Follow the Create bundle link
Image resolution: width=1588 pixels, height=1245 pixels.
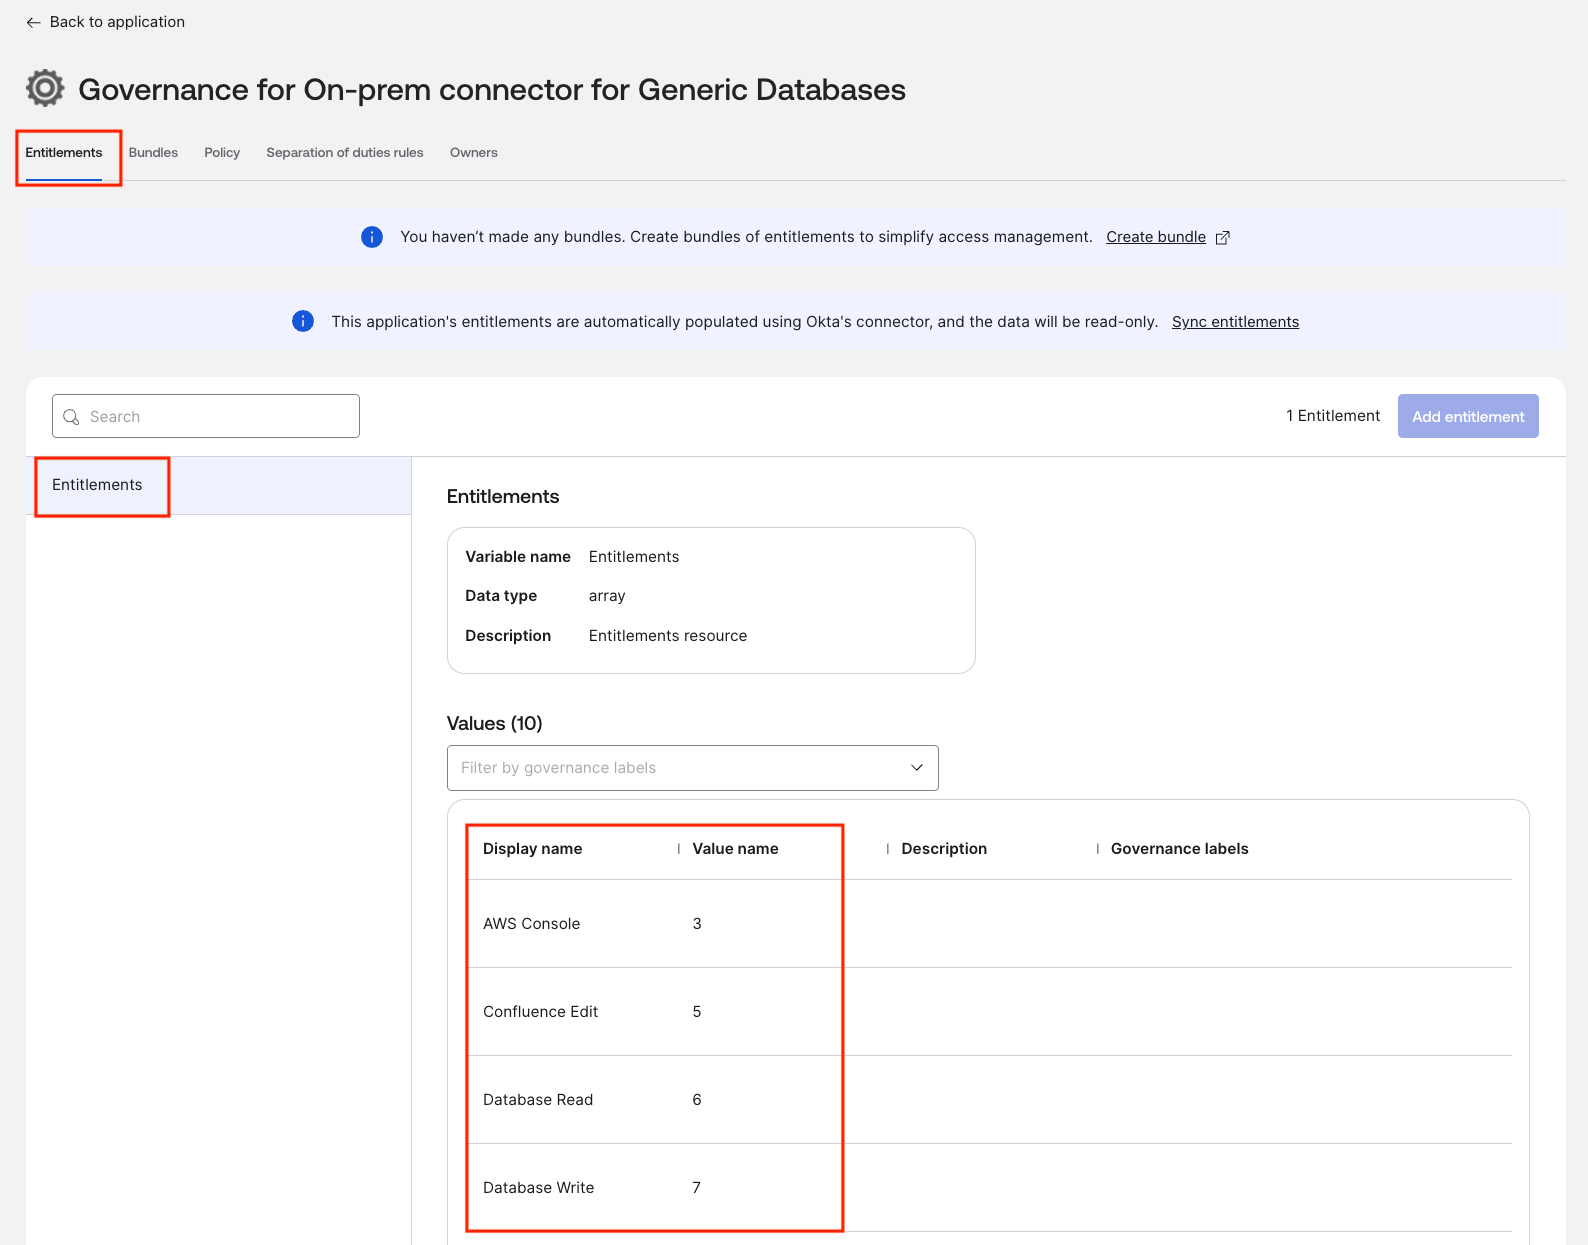[1156, 237]
